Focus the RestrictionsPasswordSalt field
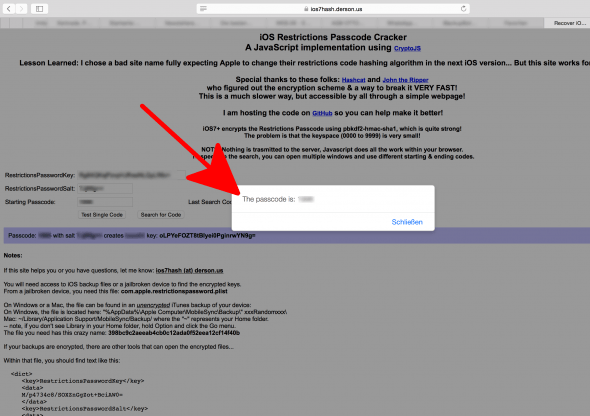590x416 pixels. point(105,188)
